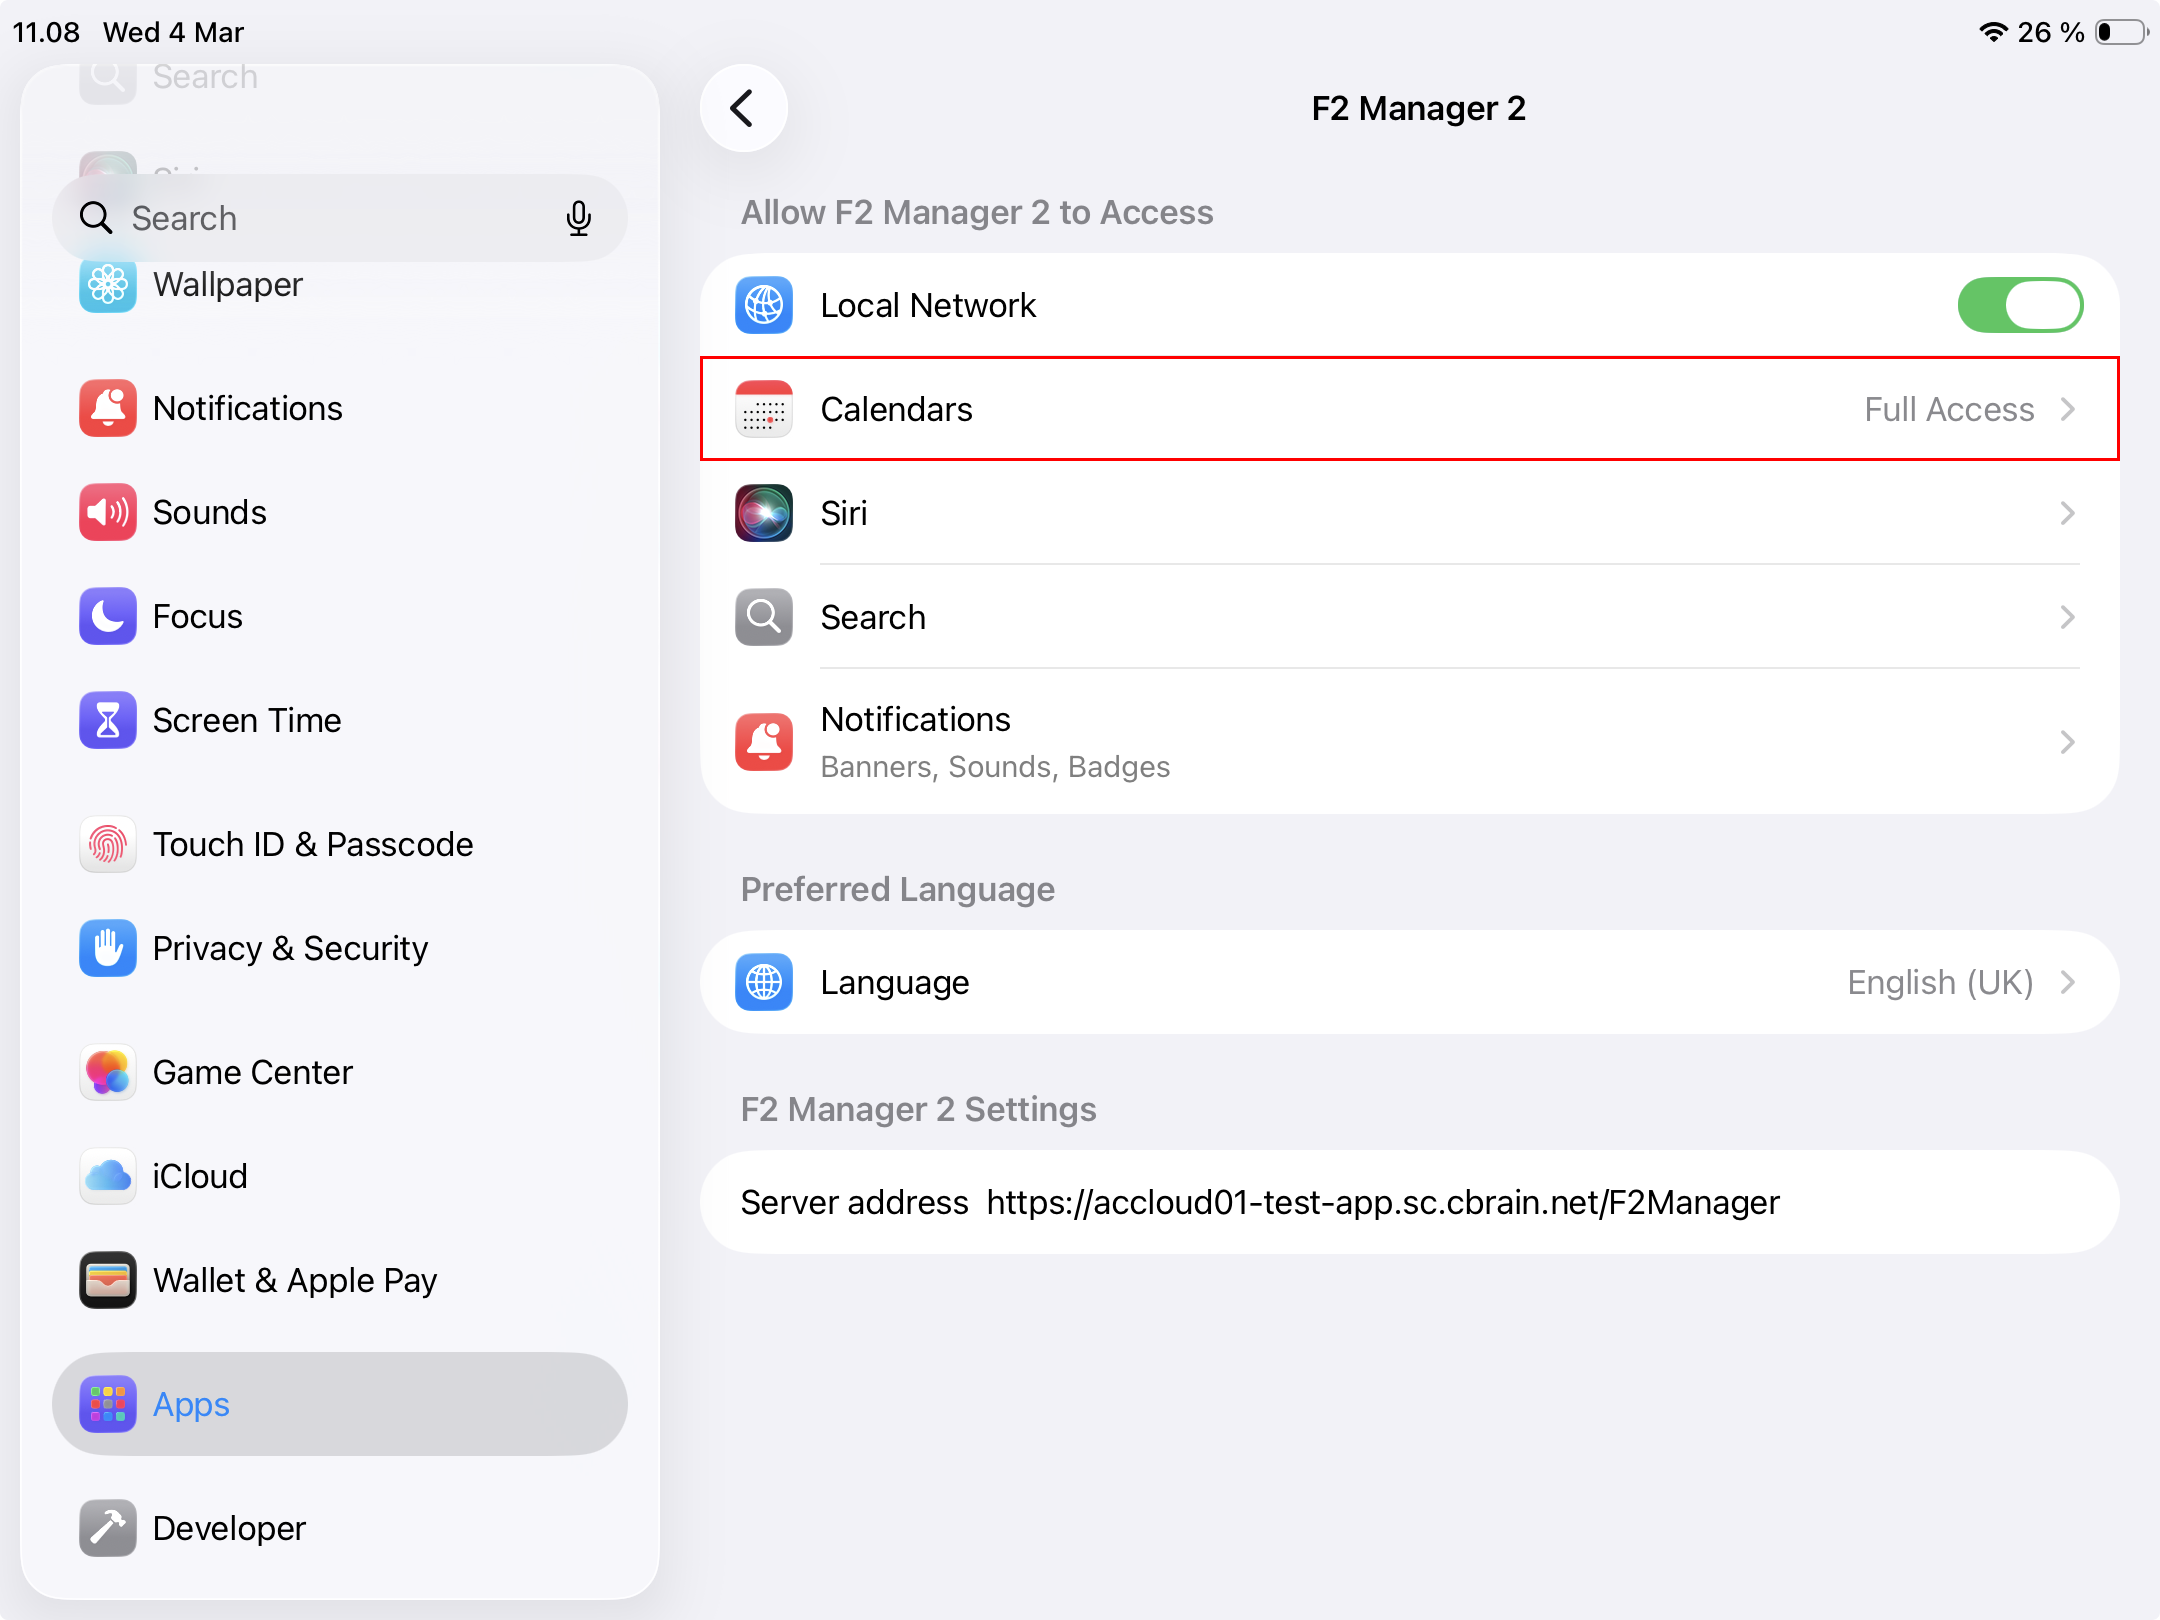Open Search row chevron in right pane
The image size is (2160, 1620).
(x=2068, y=617)
